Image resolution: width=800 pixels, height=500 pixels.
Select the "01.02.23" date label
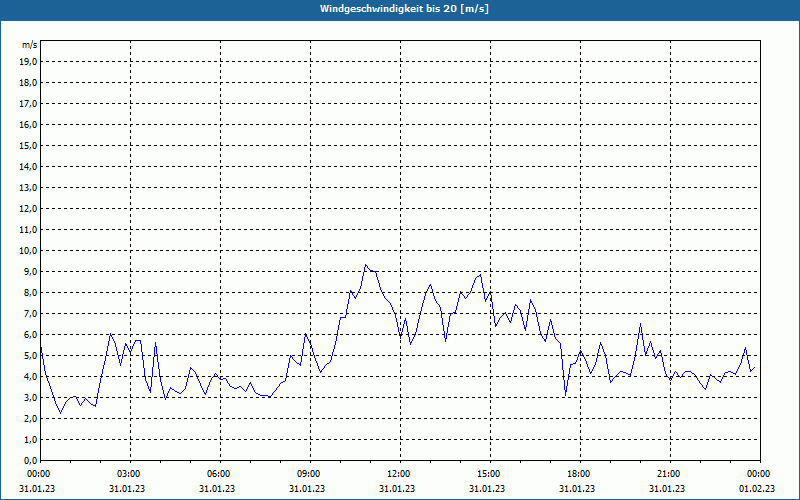757,489
